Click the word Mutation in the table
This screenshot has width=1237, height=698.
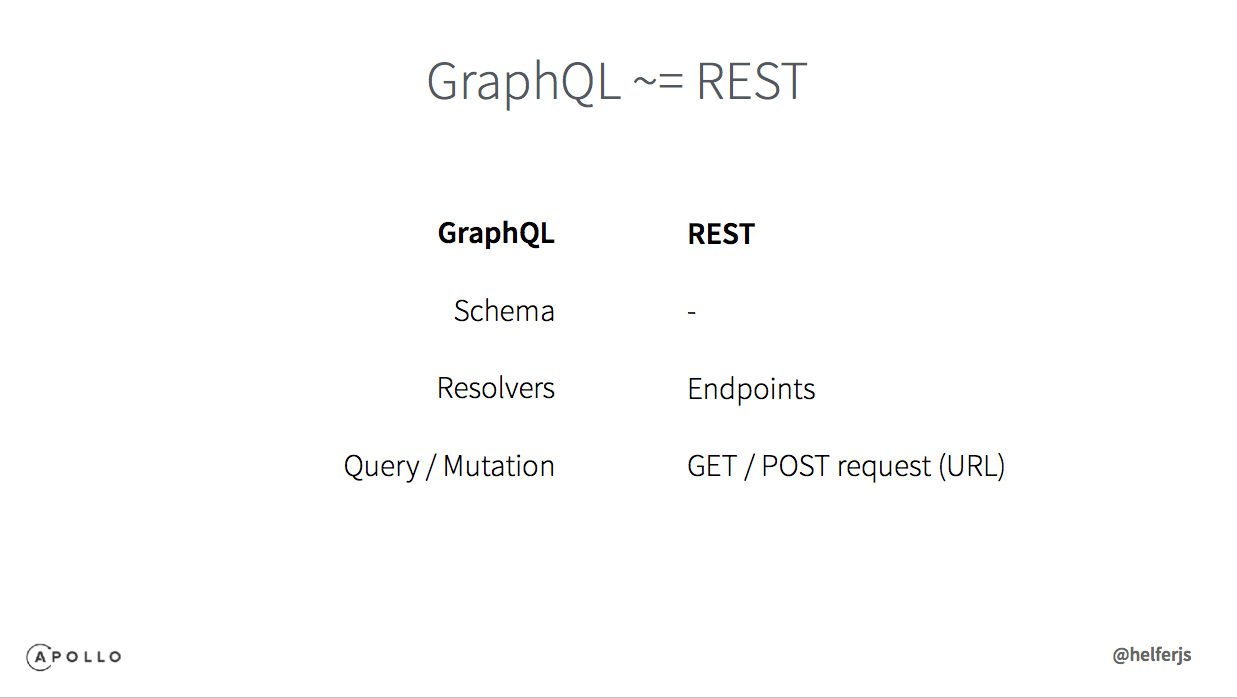[x=499, y=466]
